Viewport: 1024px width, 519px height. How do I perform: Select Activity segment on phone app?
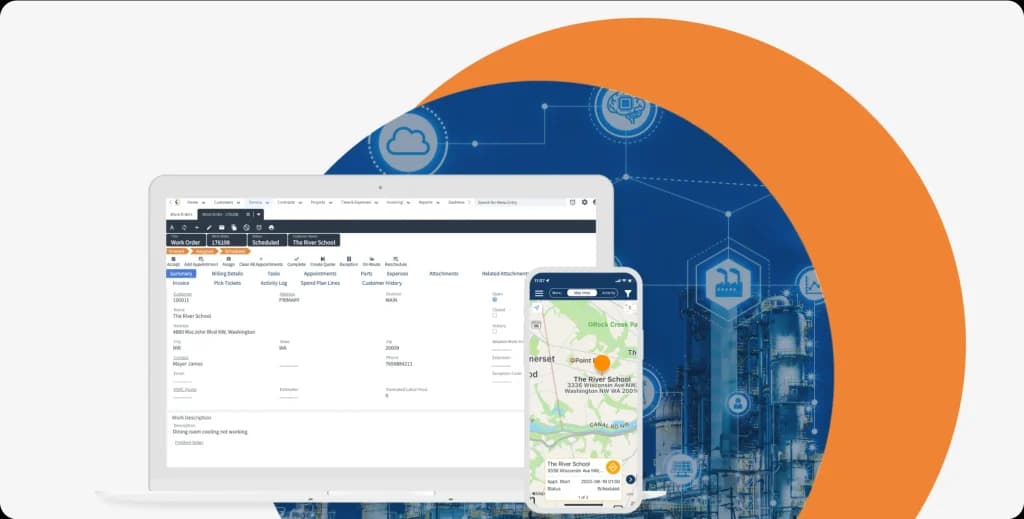pyautogui.click(x=607, y=293)
